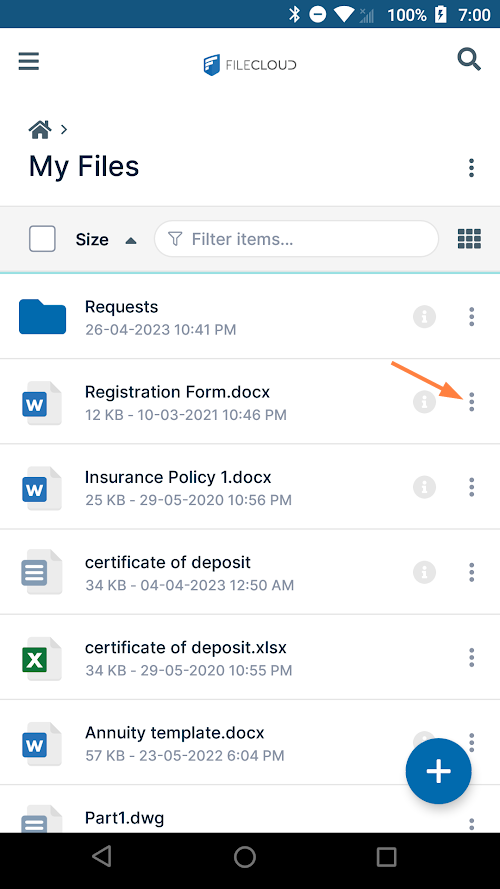
Task: Open more options for Registration Form.docx
Action: coord(471,402)
